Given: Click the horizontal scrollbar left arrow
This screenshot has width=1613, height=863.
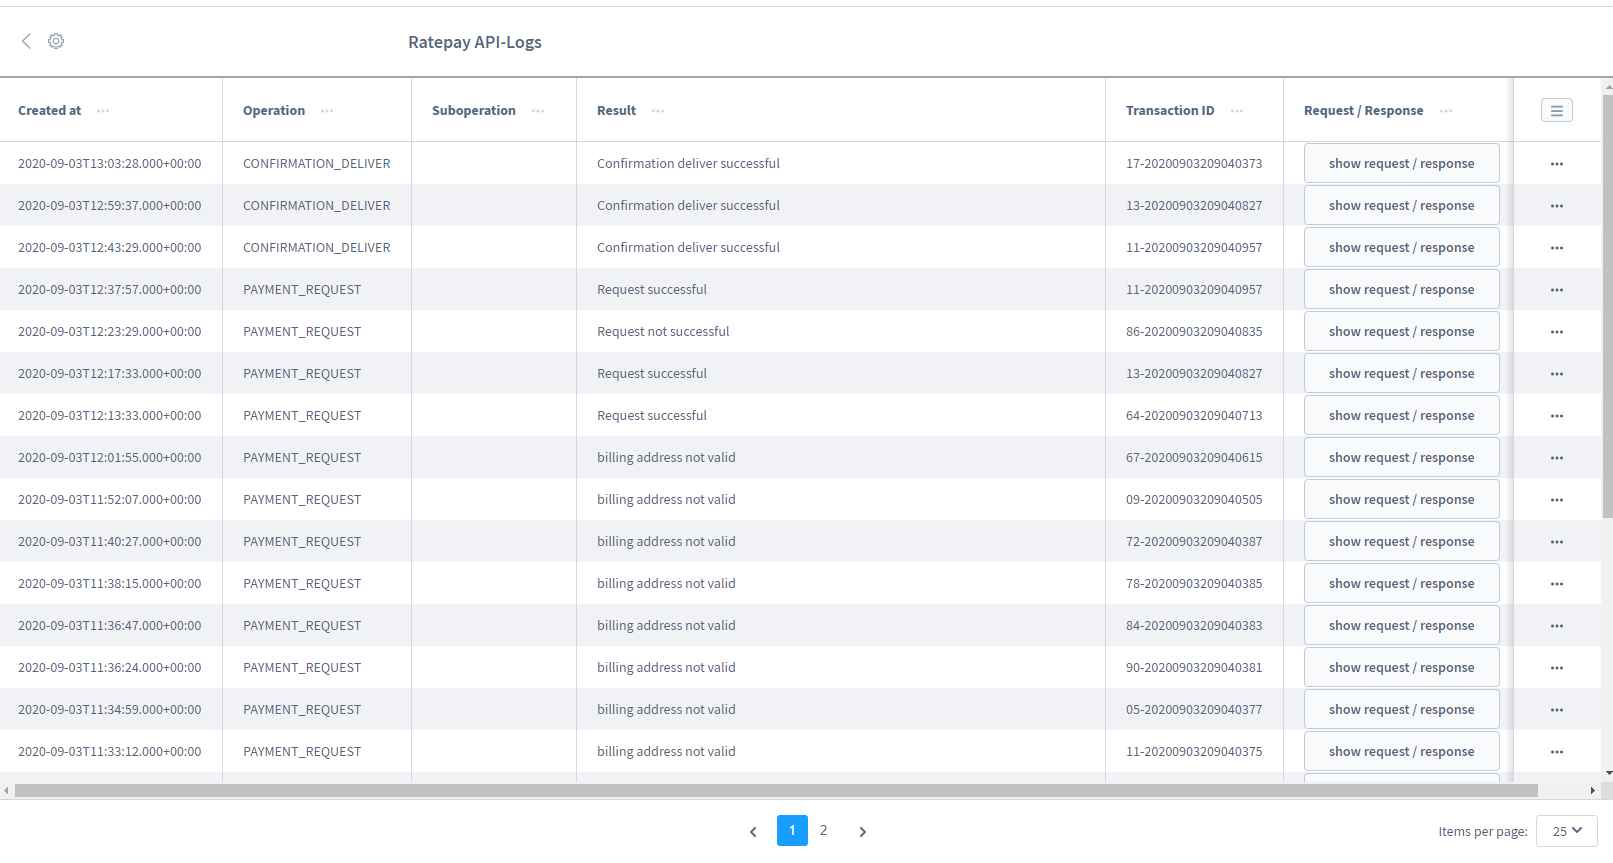Looking at the screenshot, I should coord(6,790).
